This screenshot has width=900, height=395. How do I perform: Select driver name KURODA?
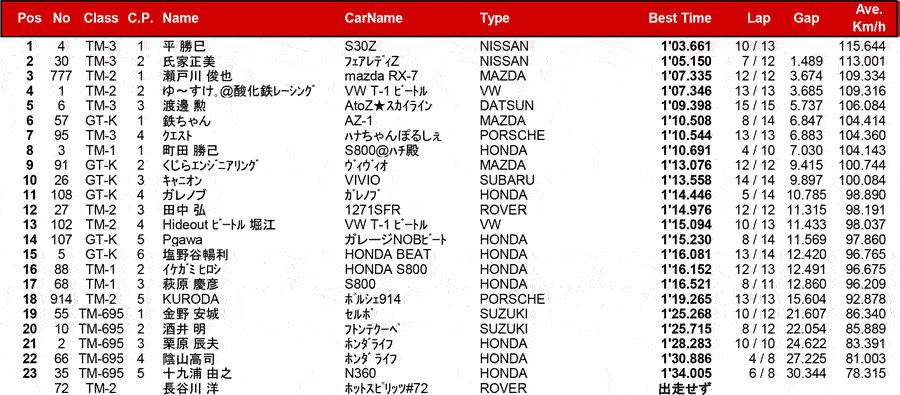point(191,299)
